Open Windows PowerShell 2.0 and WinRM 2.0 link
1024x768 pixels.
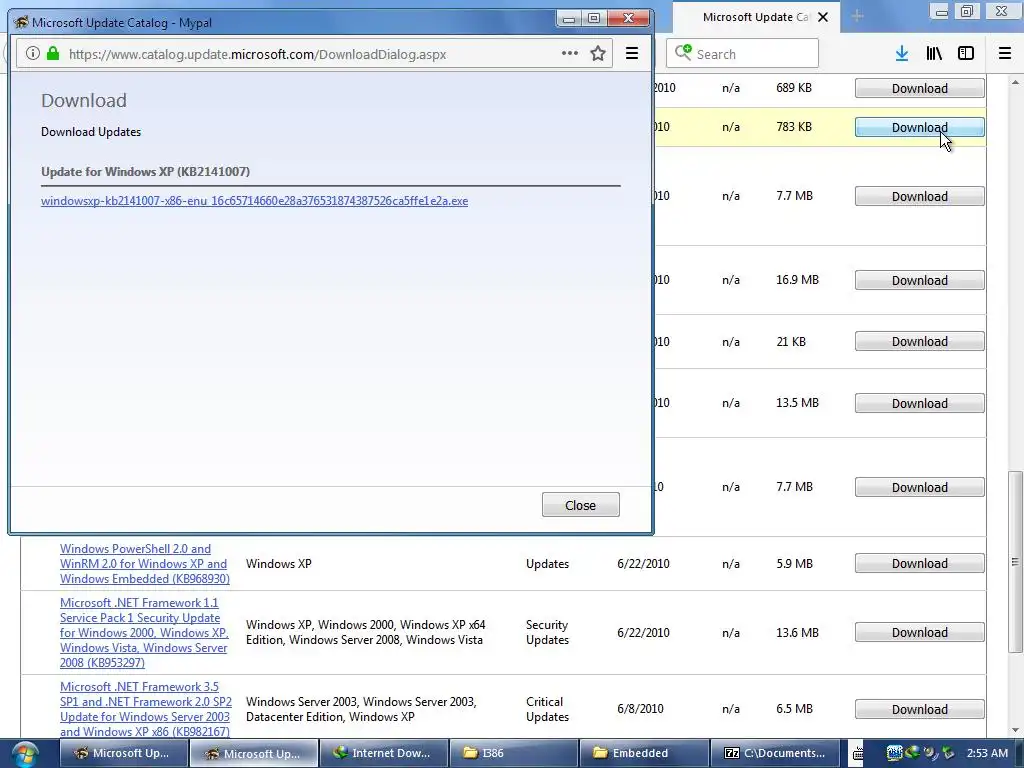pyautogui.click(x=144, y=564)
